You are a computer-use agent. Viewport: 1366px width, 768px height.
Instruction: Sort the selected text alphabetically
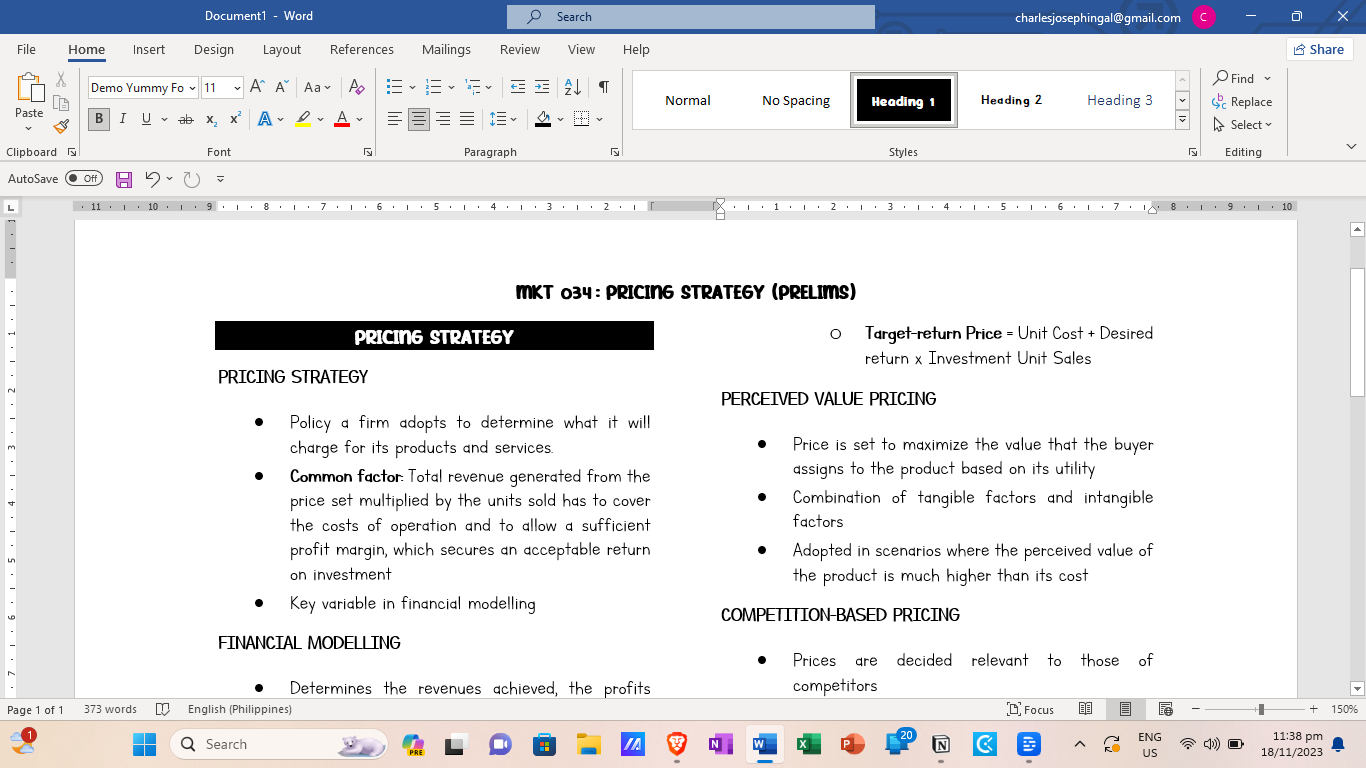(x=572, y=87)
